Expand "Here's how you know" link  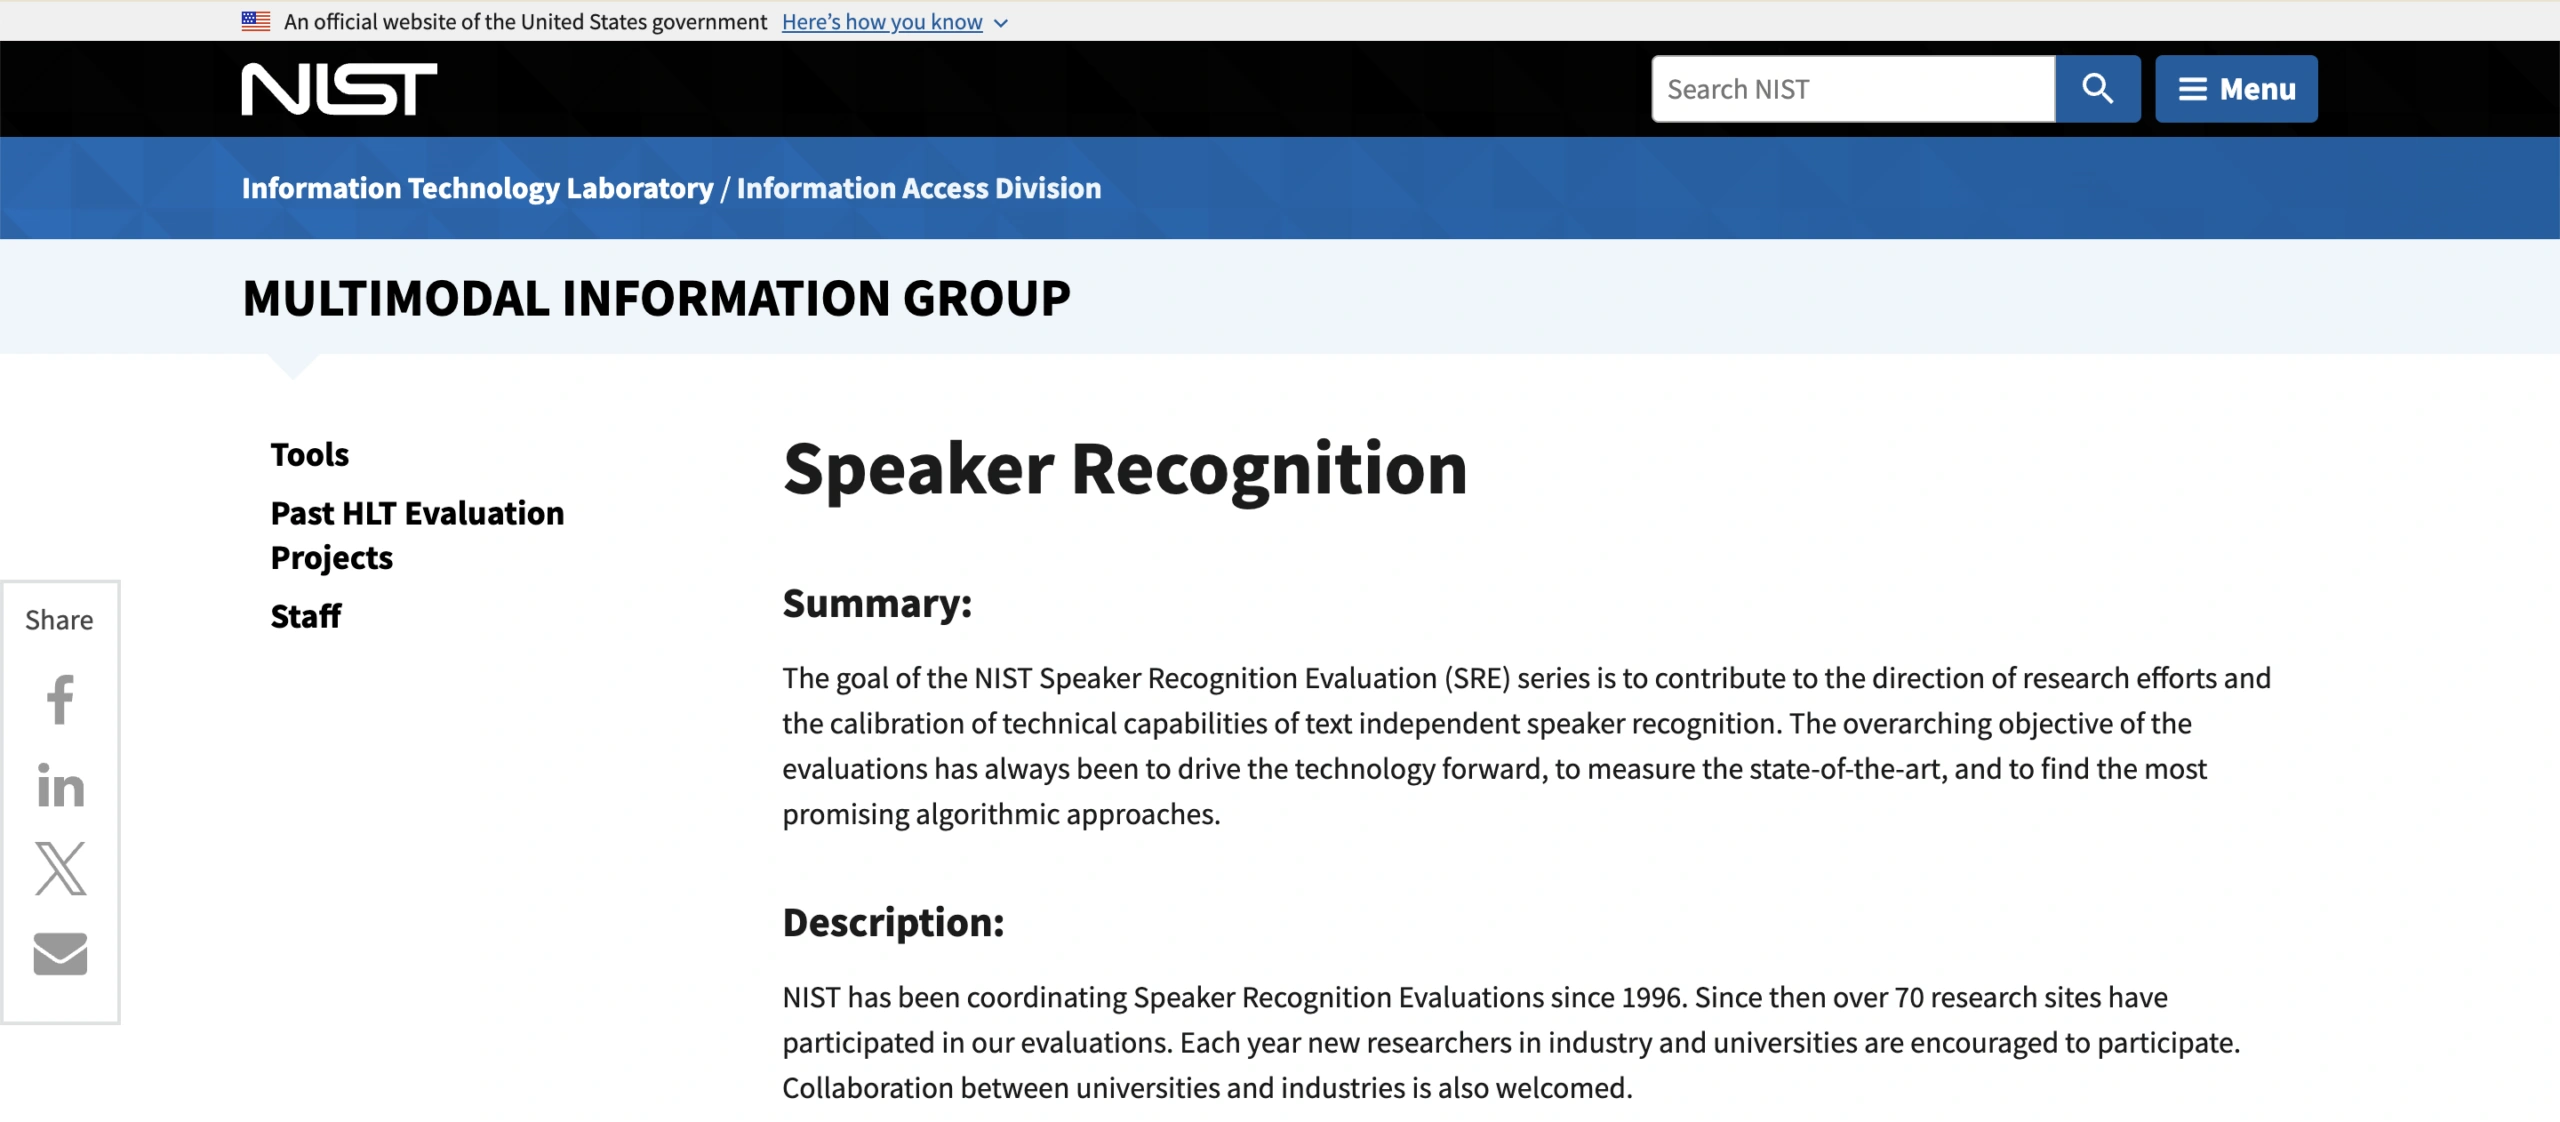pyautogui.click(x=895, y=22)
